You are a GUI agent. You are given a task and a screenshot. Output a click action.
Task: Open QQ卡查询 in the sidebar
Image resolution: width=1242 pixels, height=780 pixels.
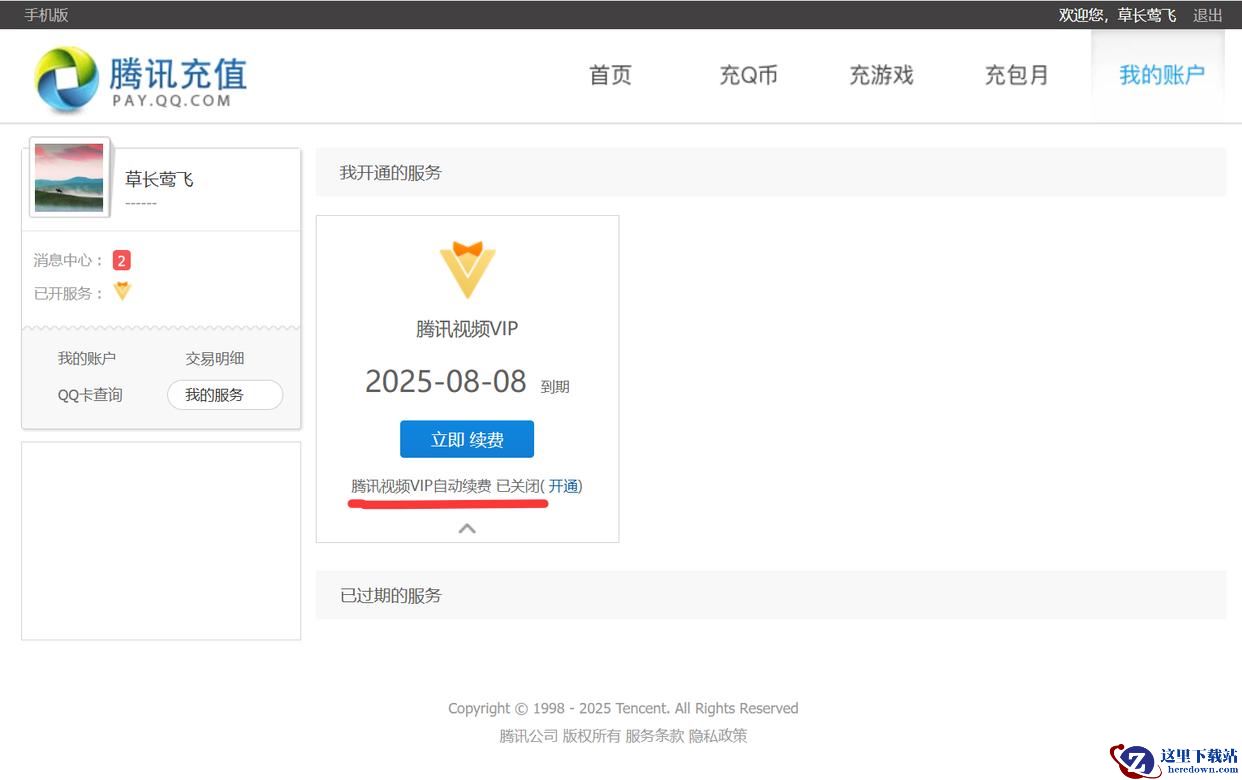[90, 395]
